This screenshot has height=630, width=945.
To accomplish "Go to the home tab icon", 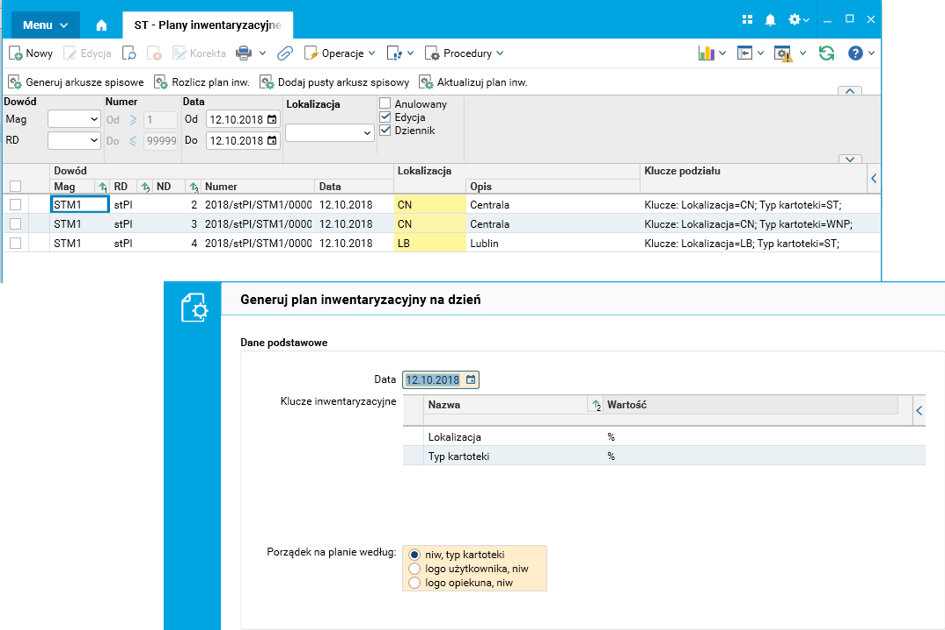I will tap(101, 25).
